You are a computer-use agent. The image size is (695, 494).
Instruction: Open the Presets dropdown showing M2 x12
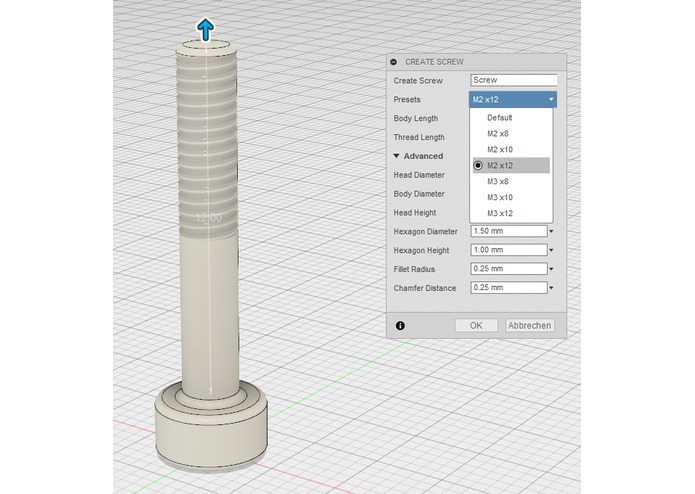(x=513, y=100)
